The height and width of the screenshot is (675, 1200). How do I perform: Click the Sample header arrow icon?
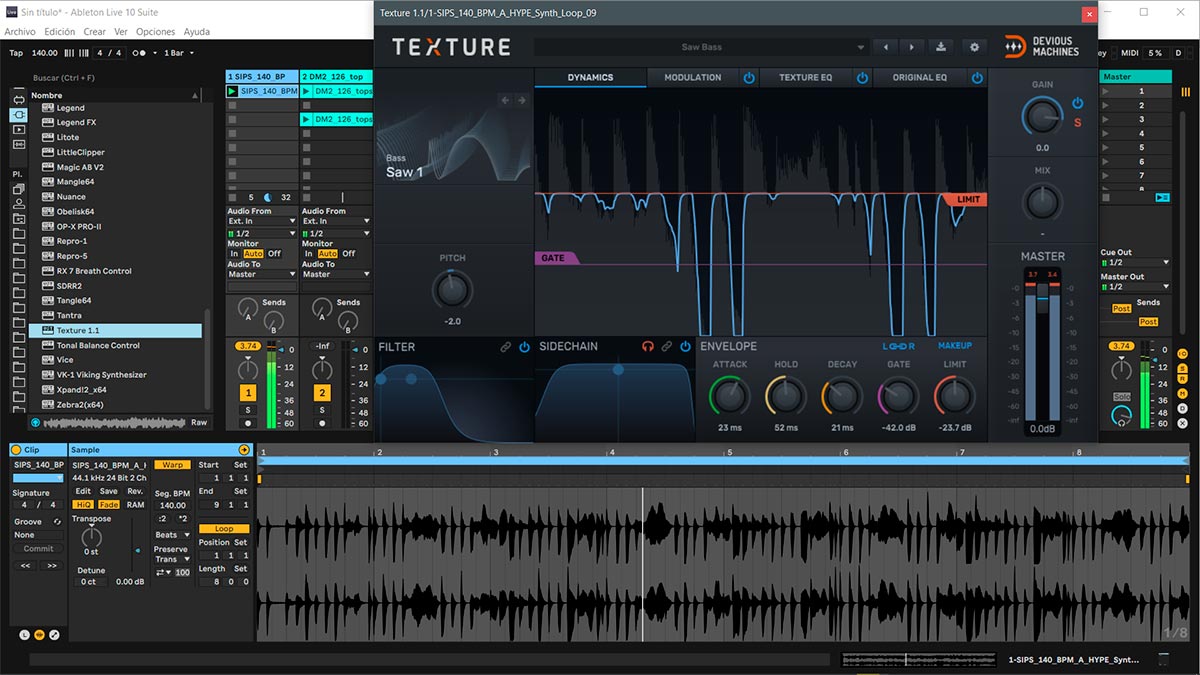pyautogui.click(x=244, y=450)
